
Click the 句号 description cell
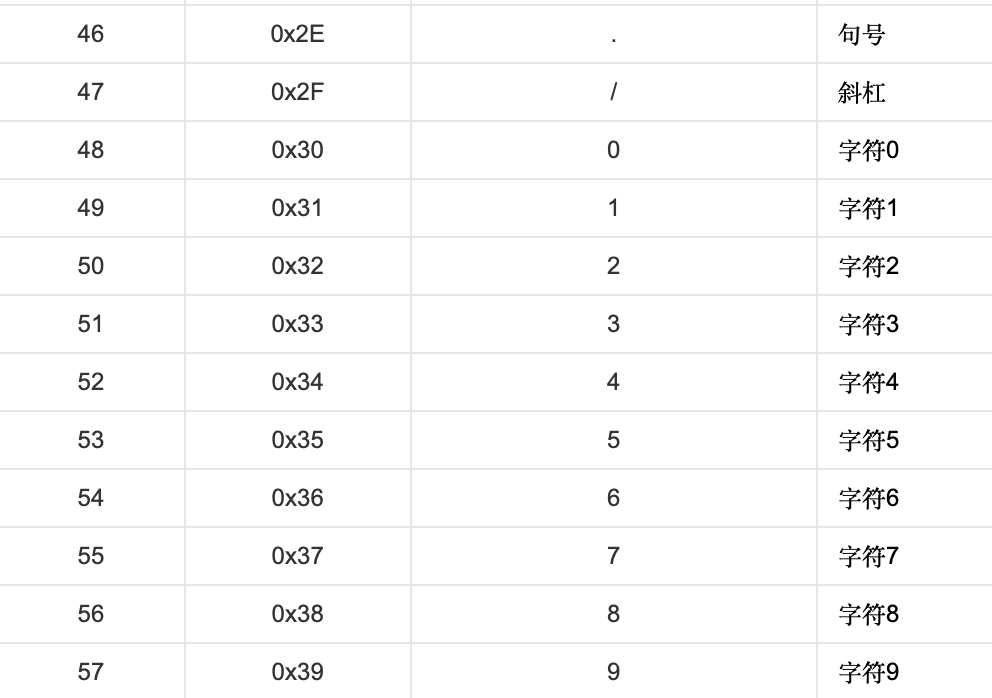pos(862,34)
